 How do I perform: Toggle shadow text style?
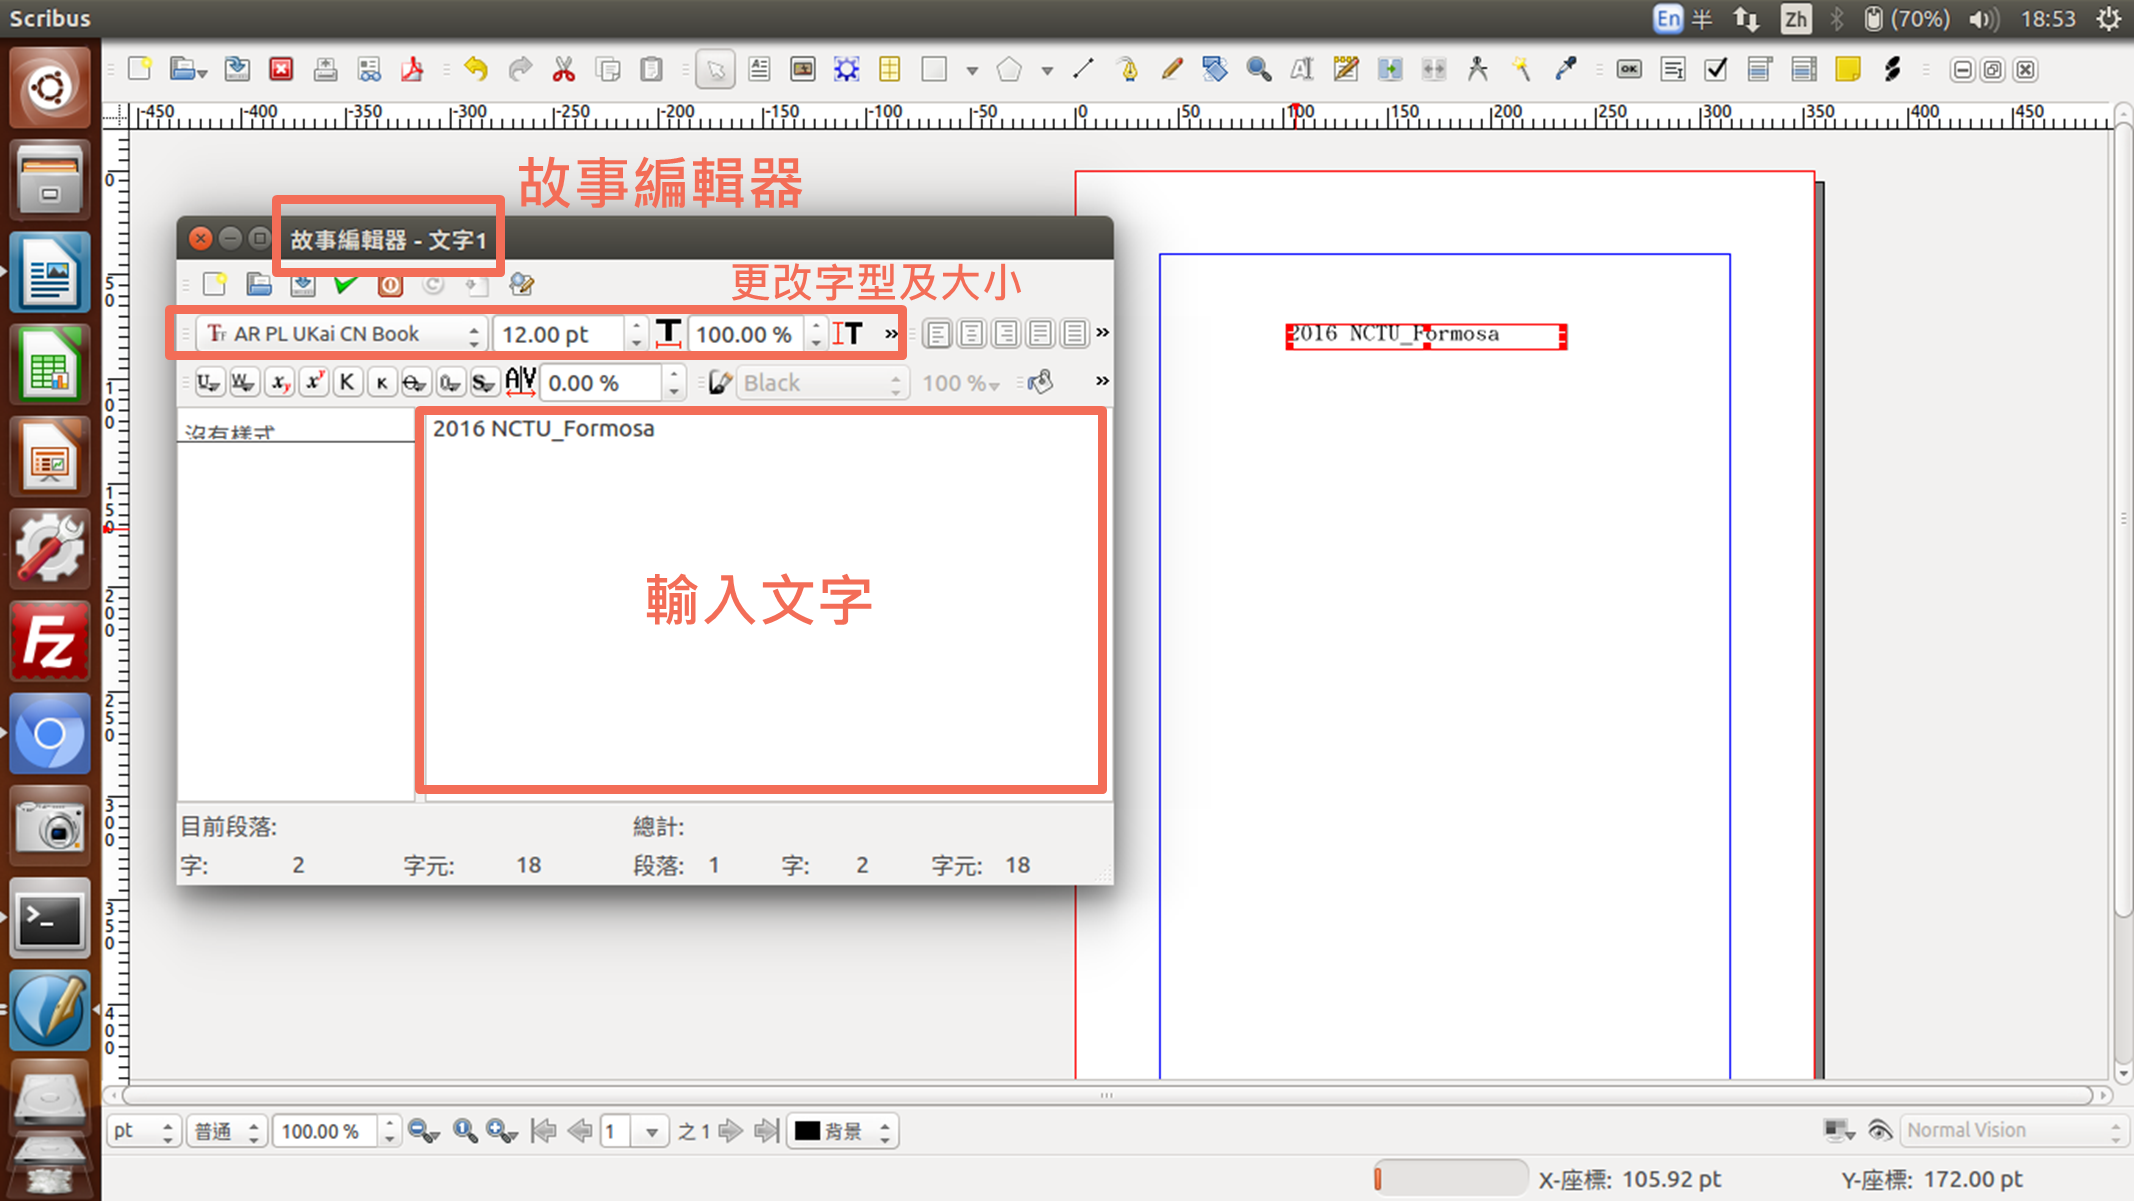pyautogui.click(x=484, y=383)
